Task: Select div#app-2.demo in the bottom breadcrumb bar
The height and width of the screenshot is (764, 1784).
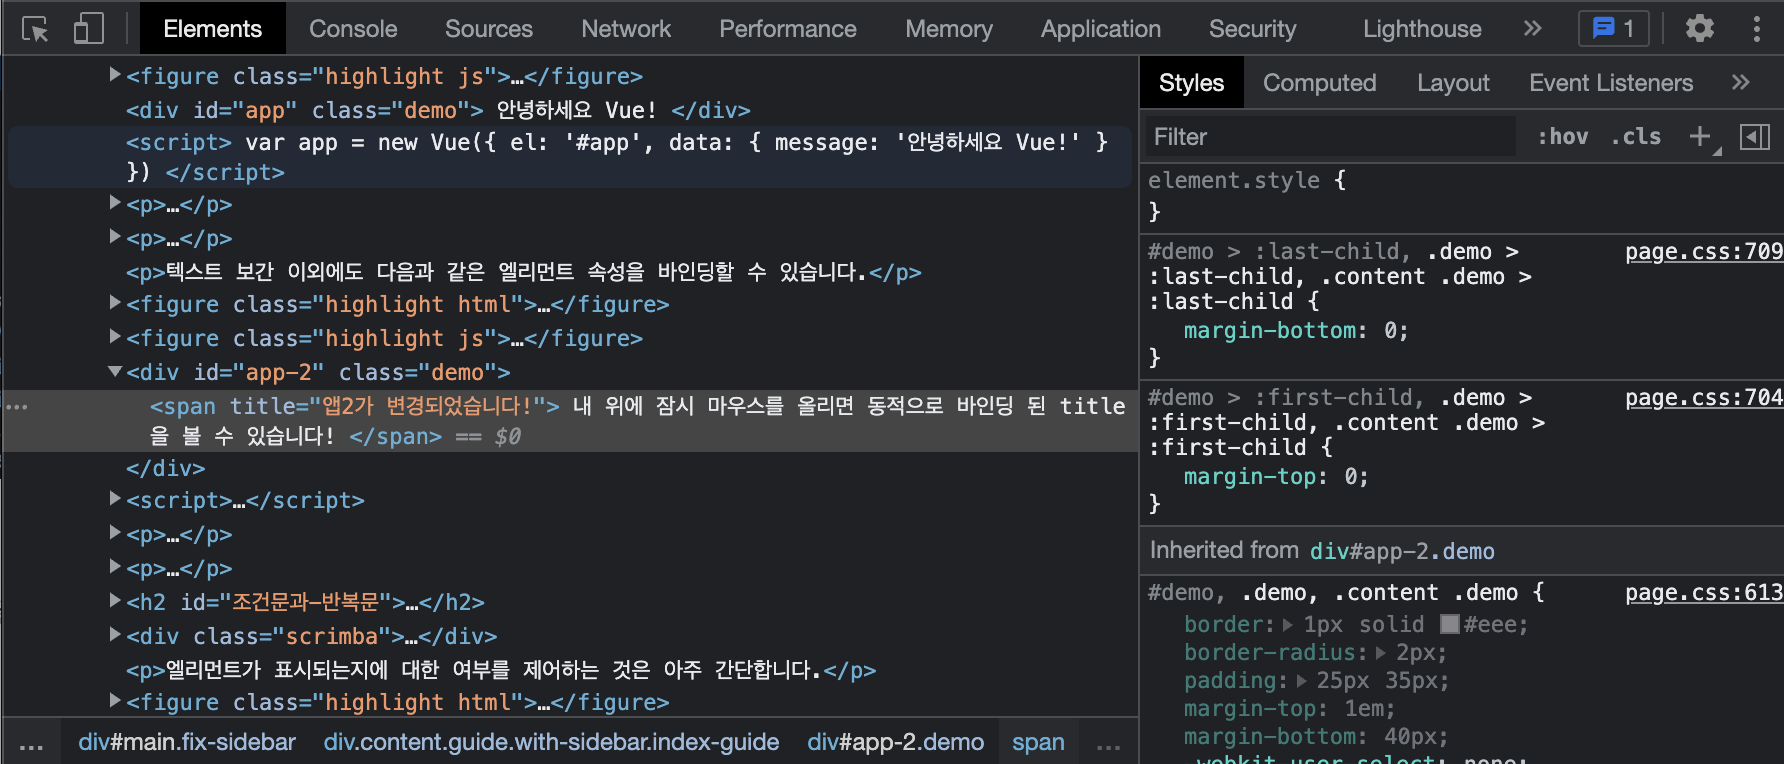Action: tap(895, 742)
